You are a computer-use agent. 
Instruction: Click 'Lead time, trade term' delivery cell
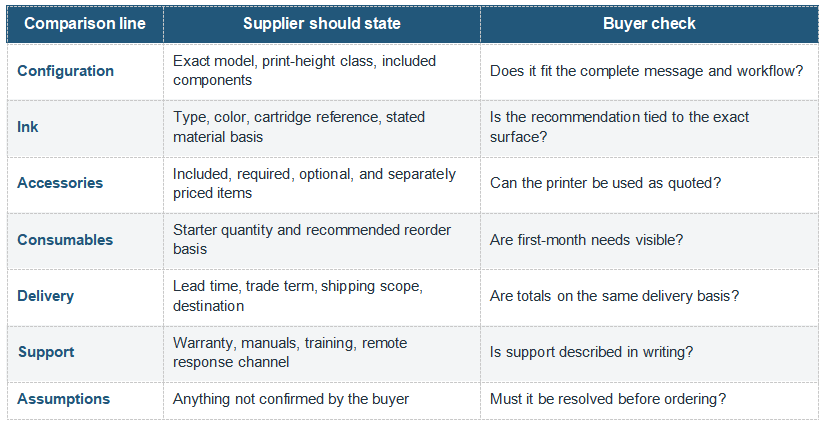[x=321, y=296]
